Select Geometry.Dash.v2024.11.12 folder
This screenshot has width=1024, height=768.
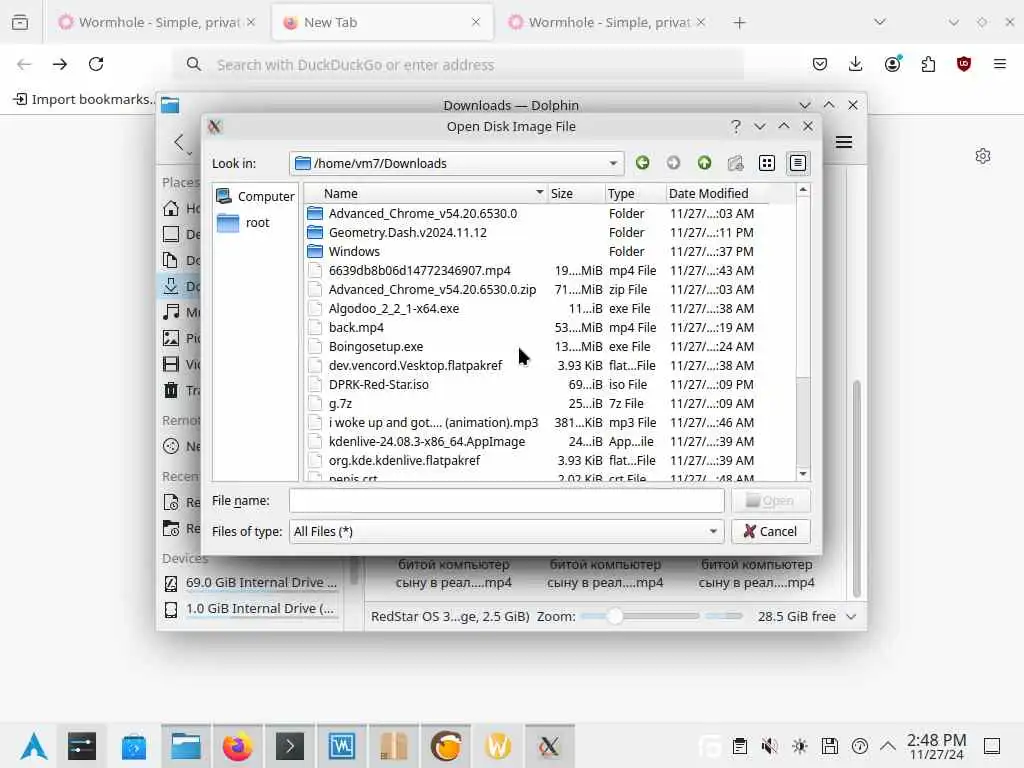(x=408, y=232)
